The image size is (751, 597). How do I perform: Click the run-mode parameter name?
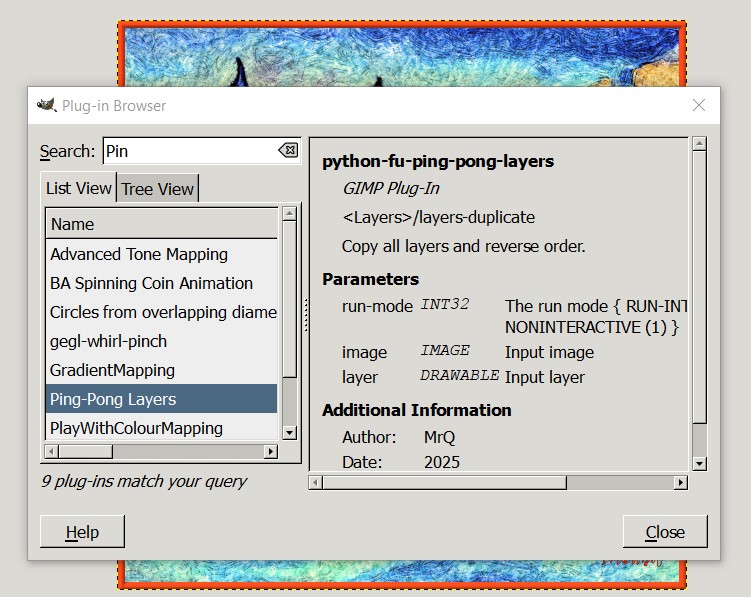[377, 306]
